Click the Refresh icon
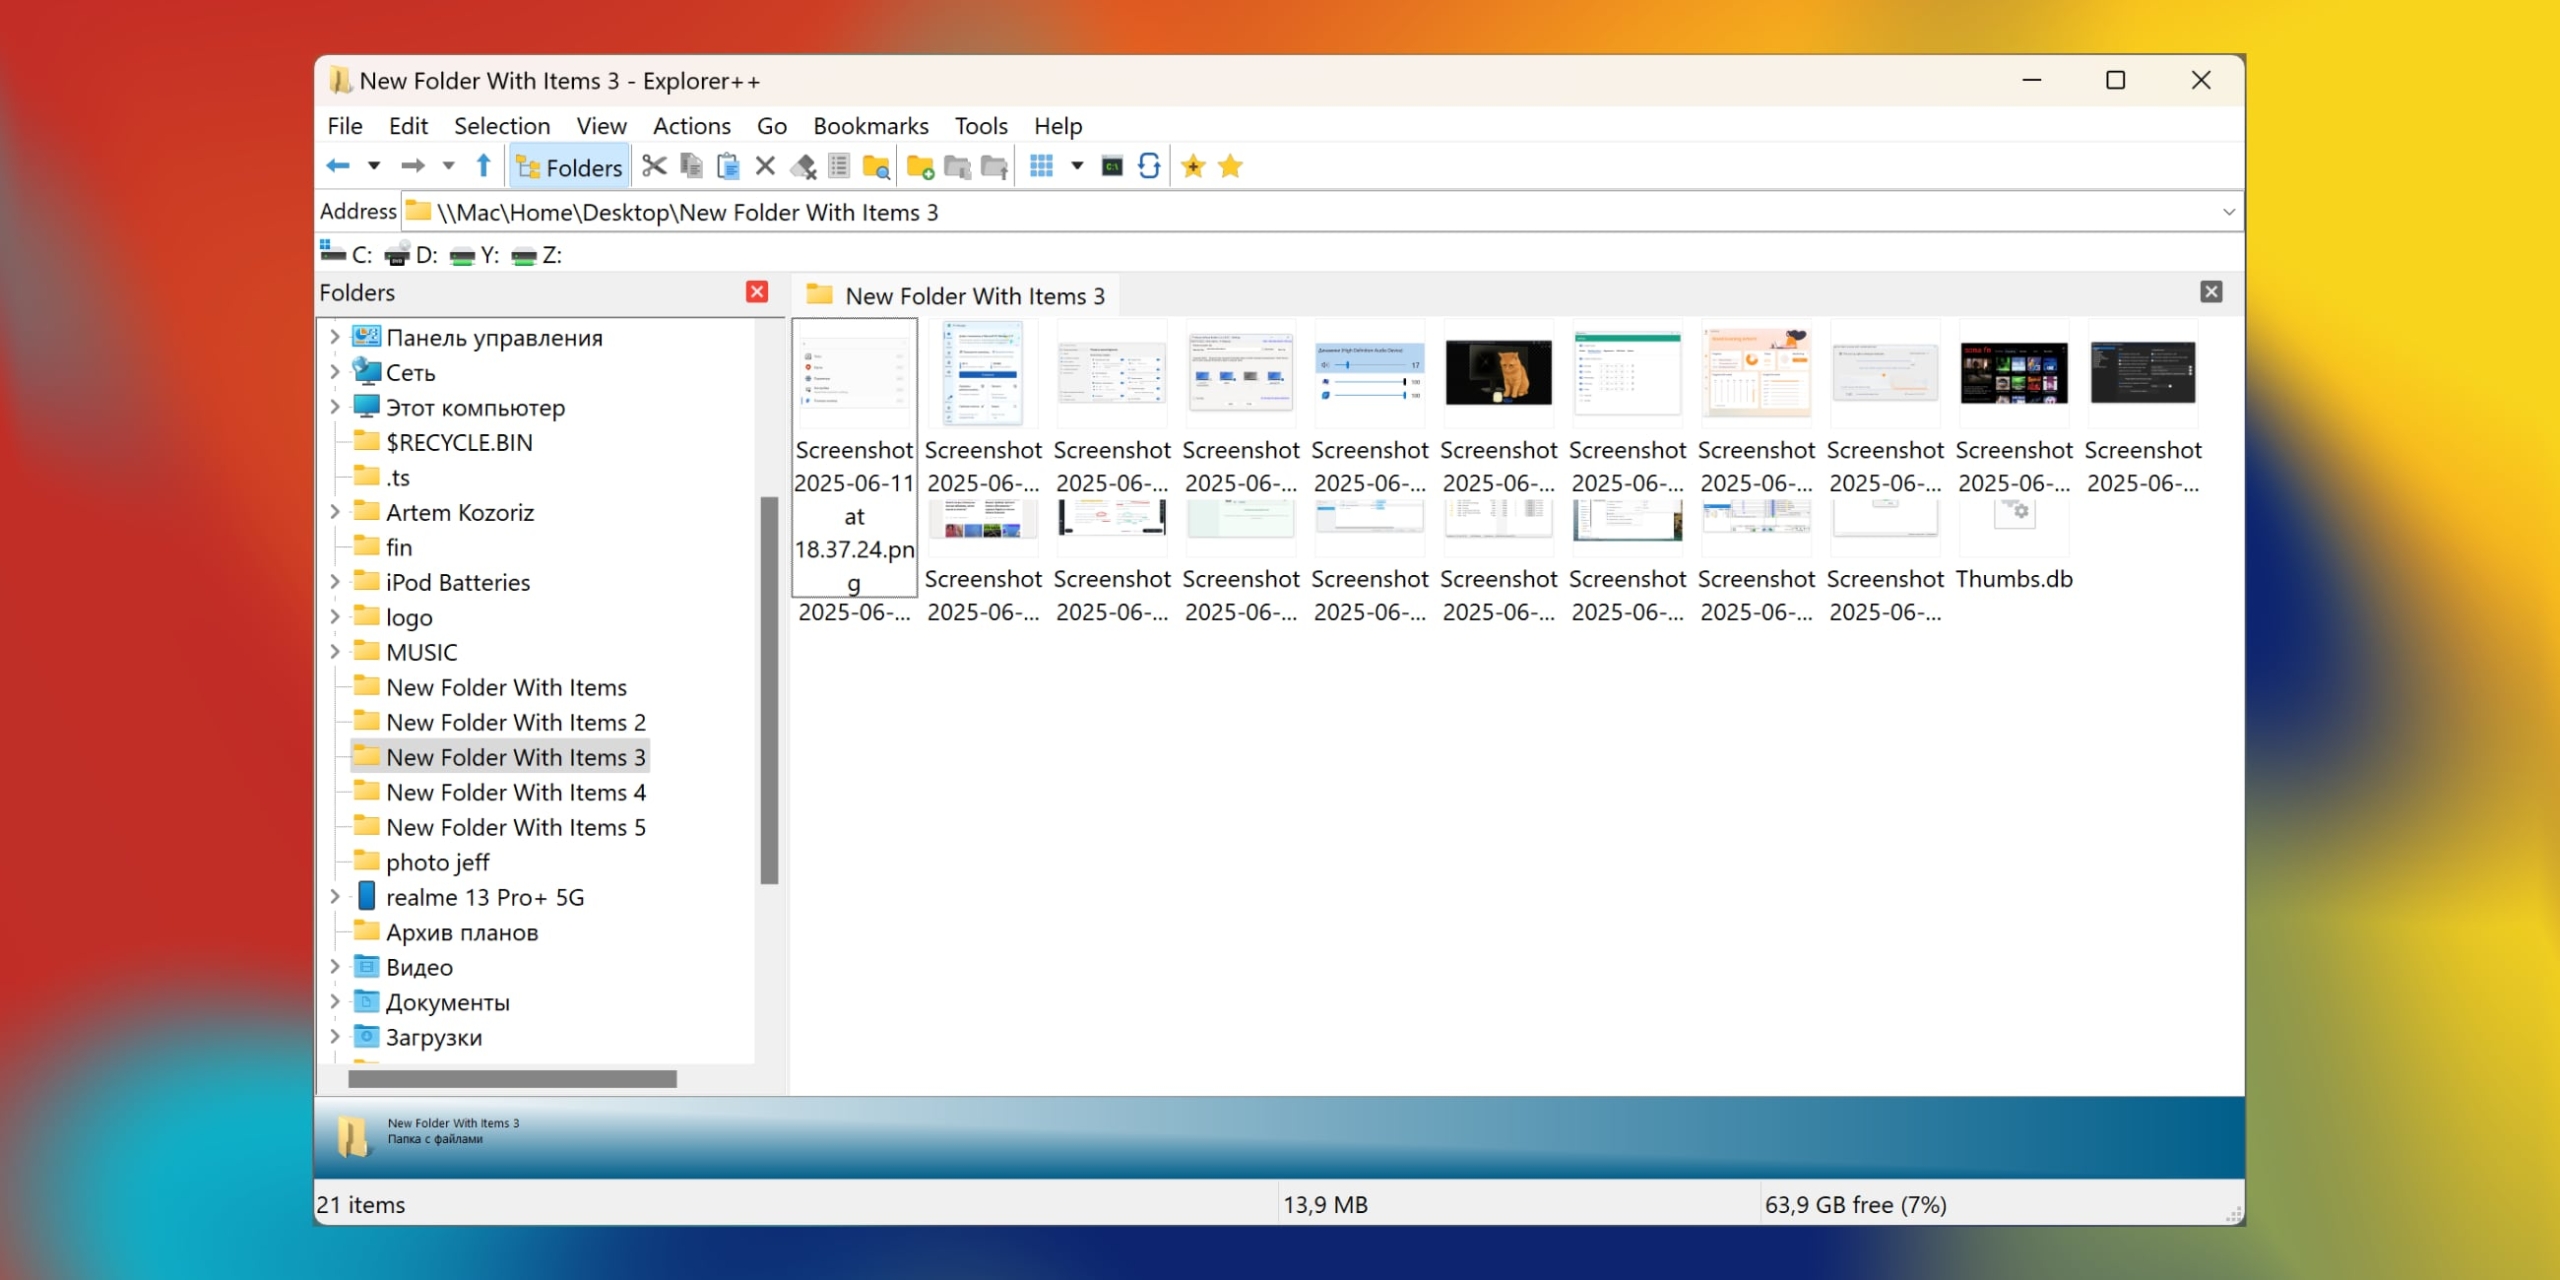The image size is (2560, 1280). [x=1149, y=166]
